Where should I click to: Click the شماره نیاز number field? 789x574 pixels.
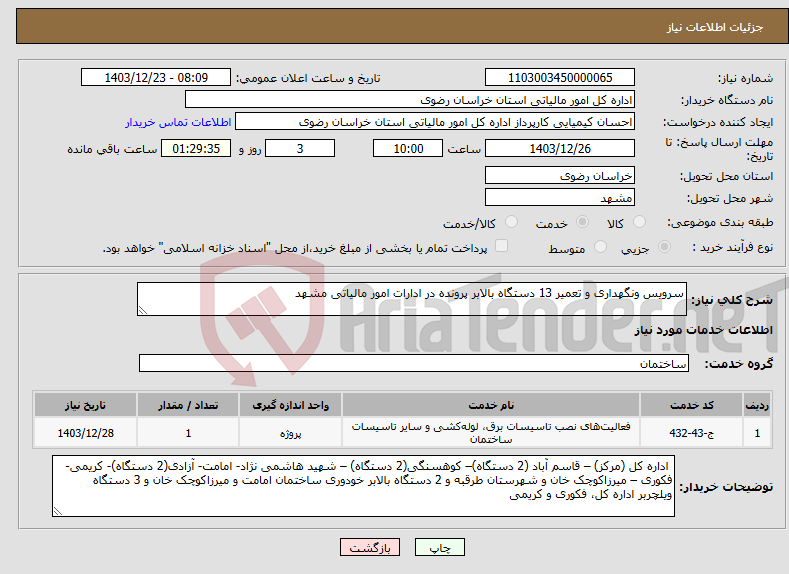pyautogui.click(x=560, y=77)
